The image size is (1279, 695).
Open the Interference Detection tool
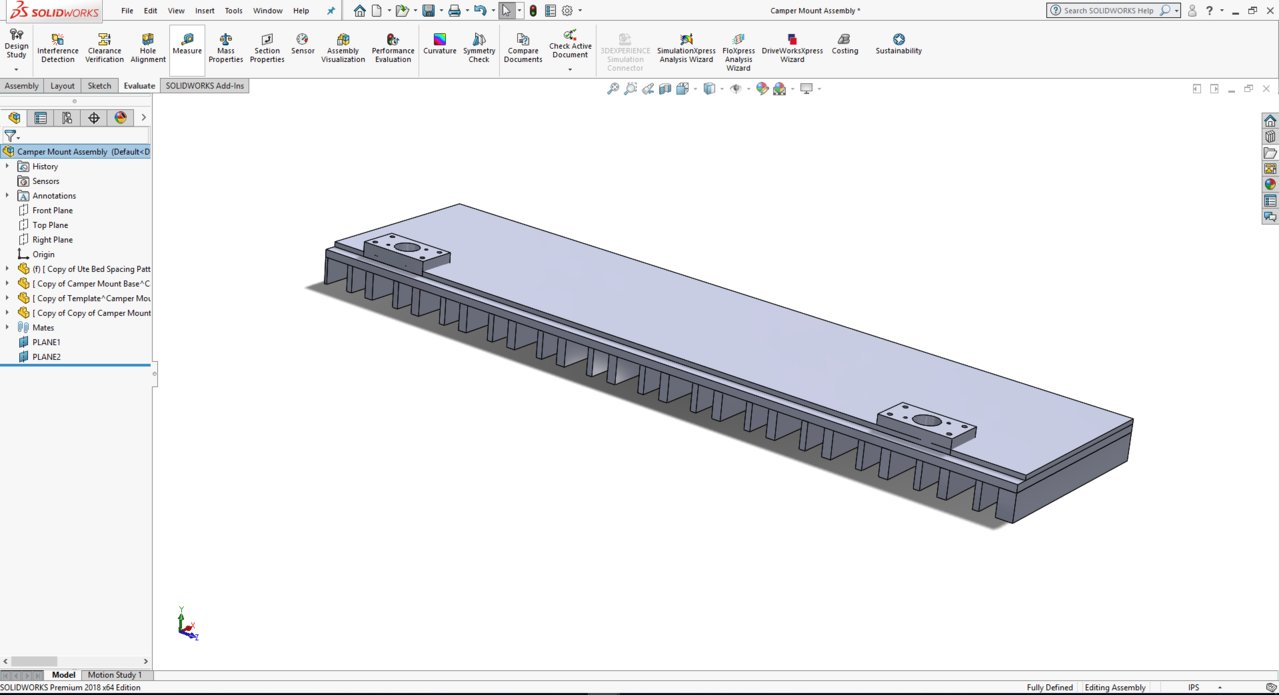click(x=58, y=50)
